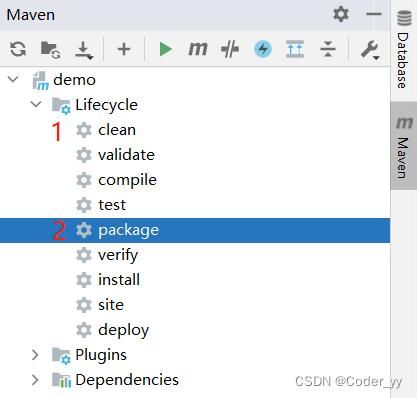Execute Maven goal 'm' icon
The height and width of the screenshot is (398, 417).
tap(198, 49)
